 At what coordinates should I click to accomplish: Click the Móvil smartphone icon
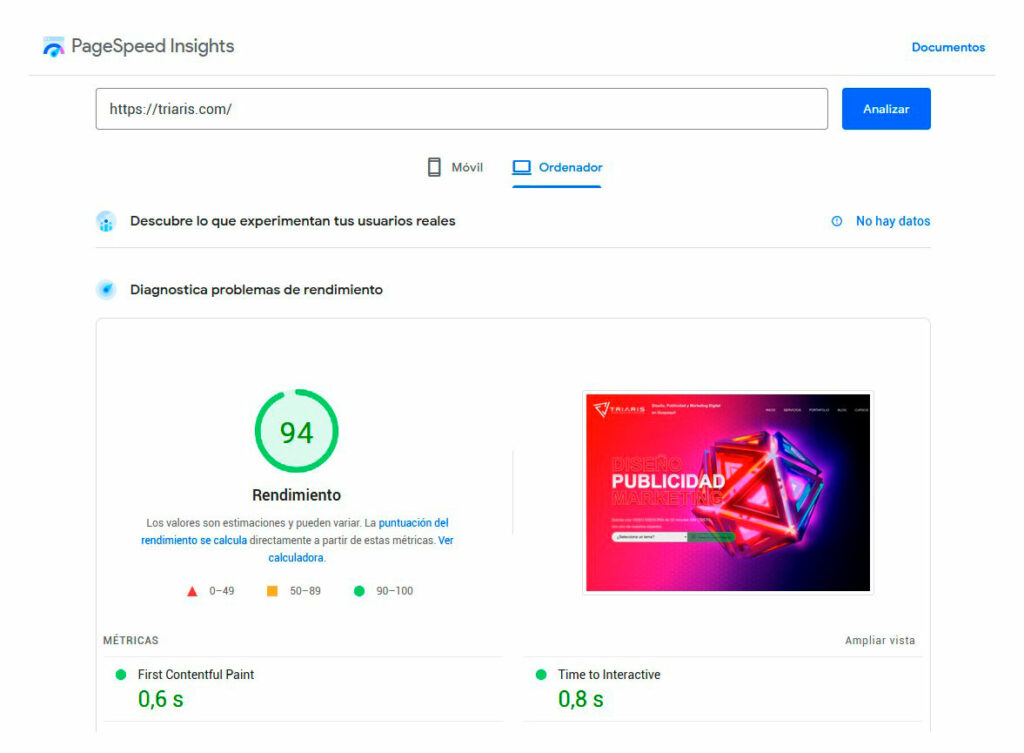click(x=434, y=166)
